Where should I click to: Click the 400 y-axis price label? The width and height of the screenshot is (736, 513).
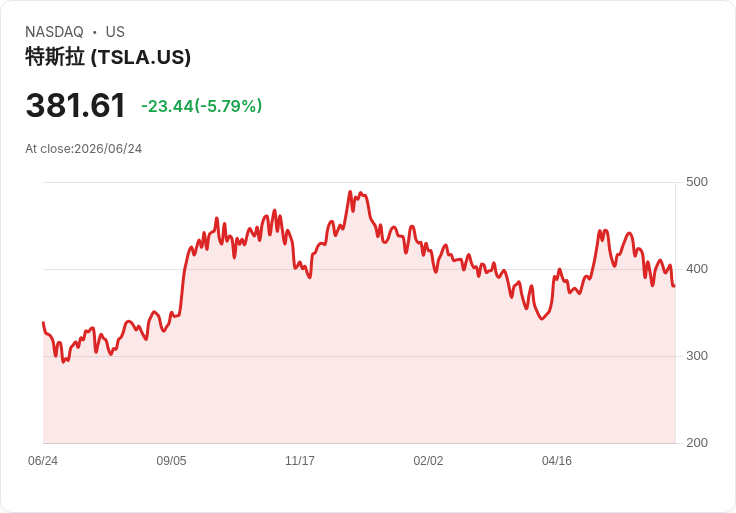point(697,269)
